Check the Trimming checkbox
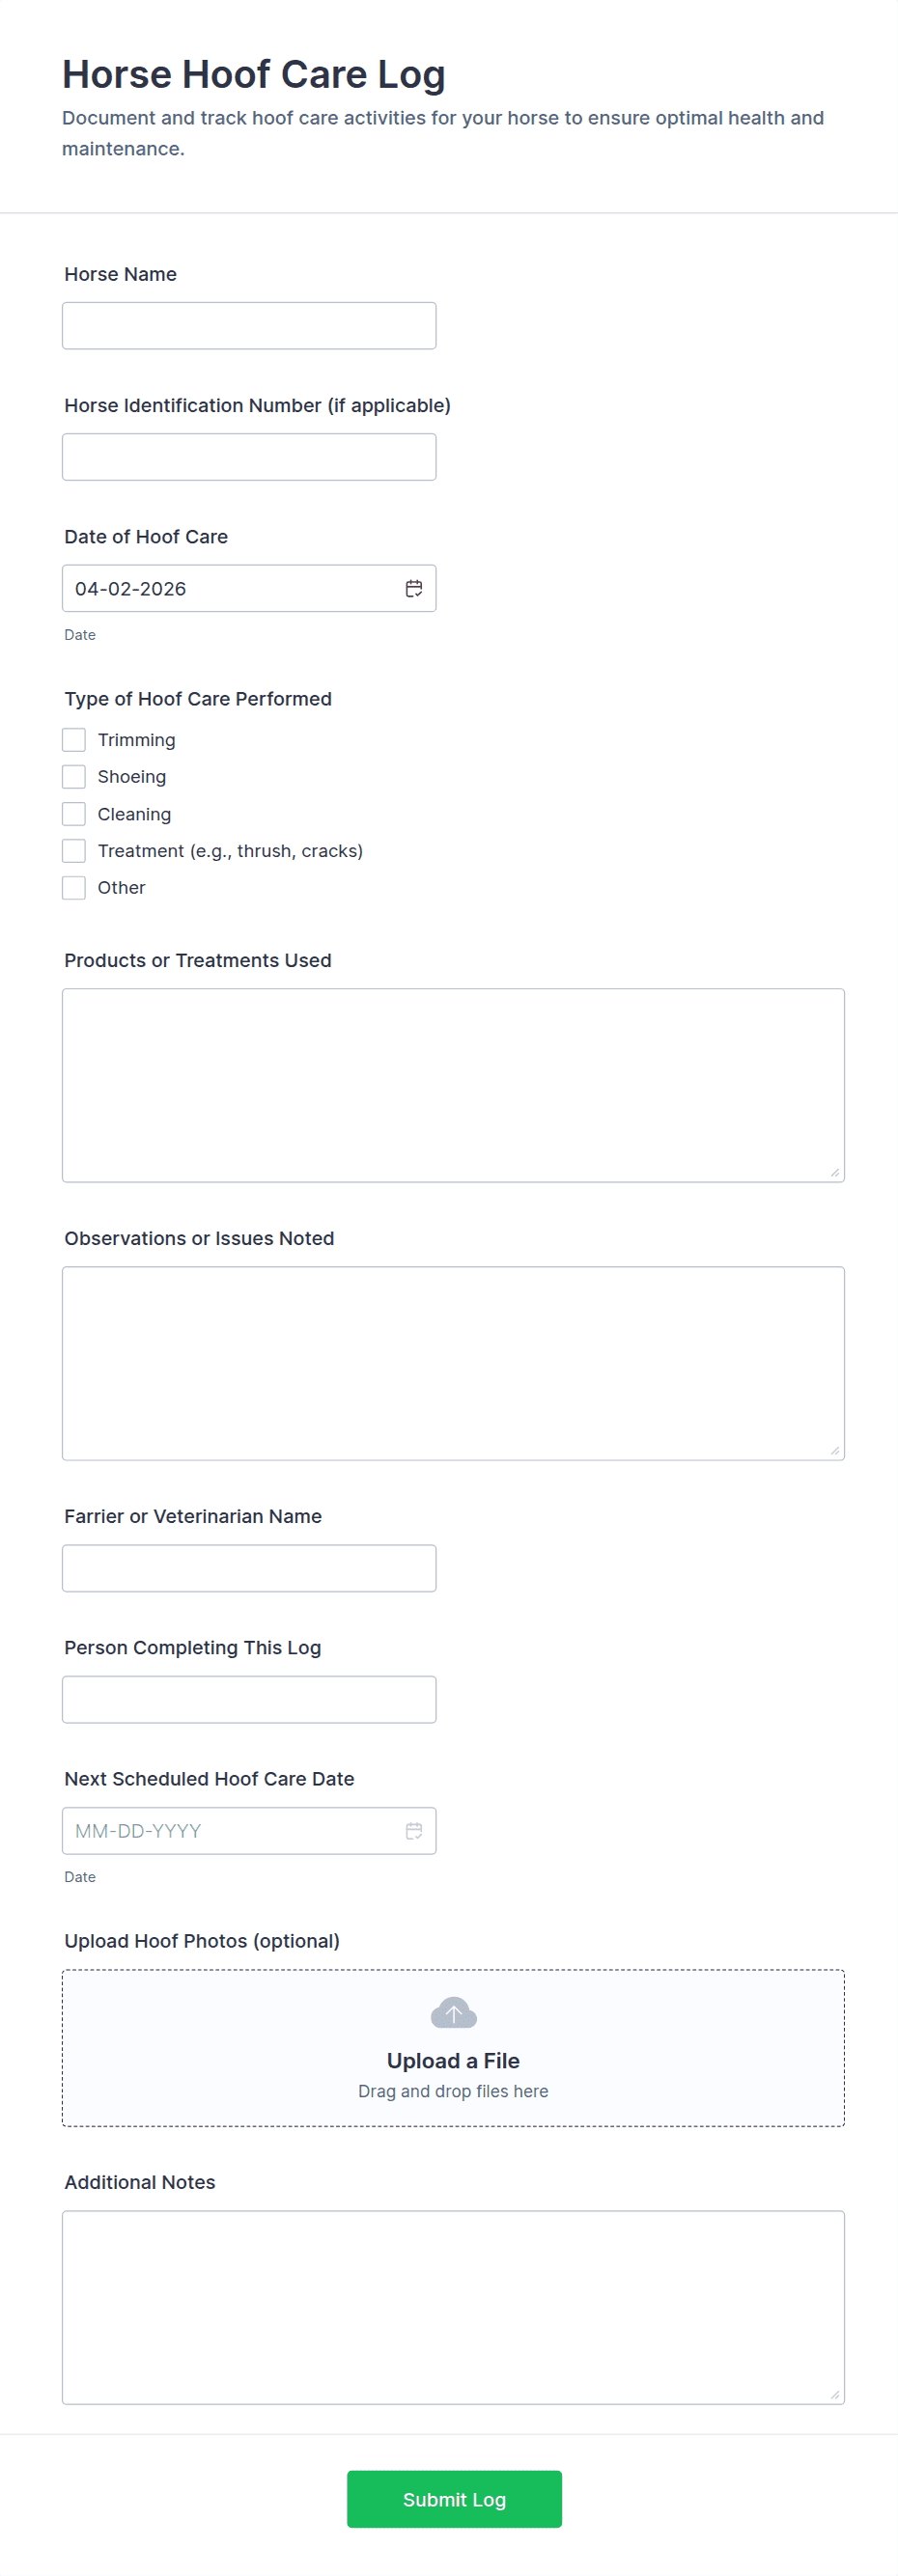Screen dimensions: 898x2576 coord(74,740)
